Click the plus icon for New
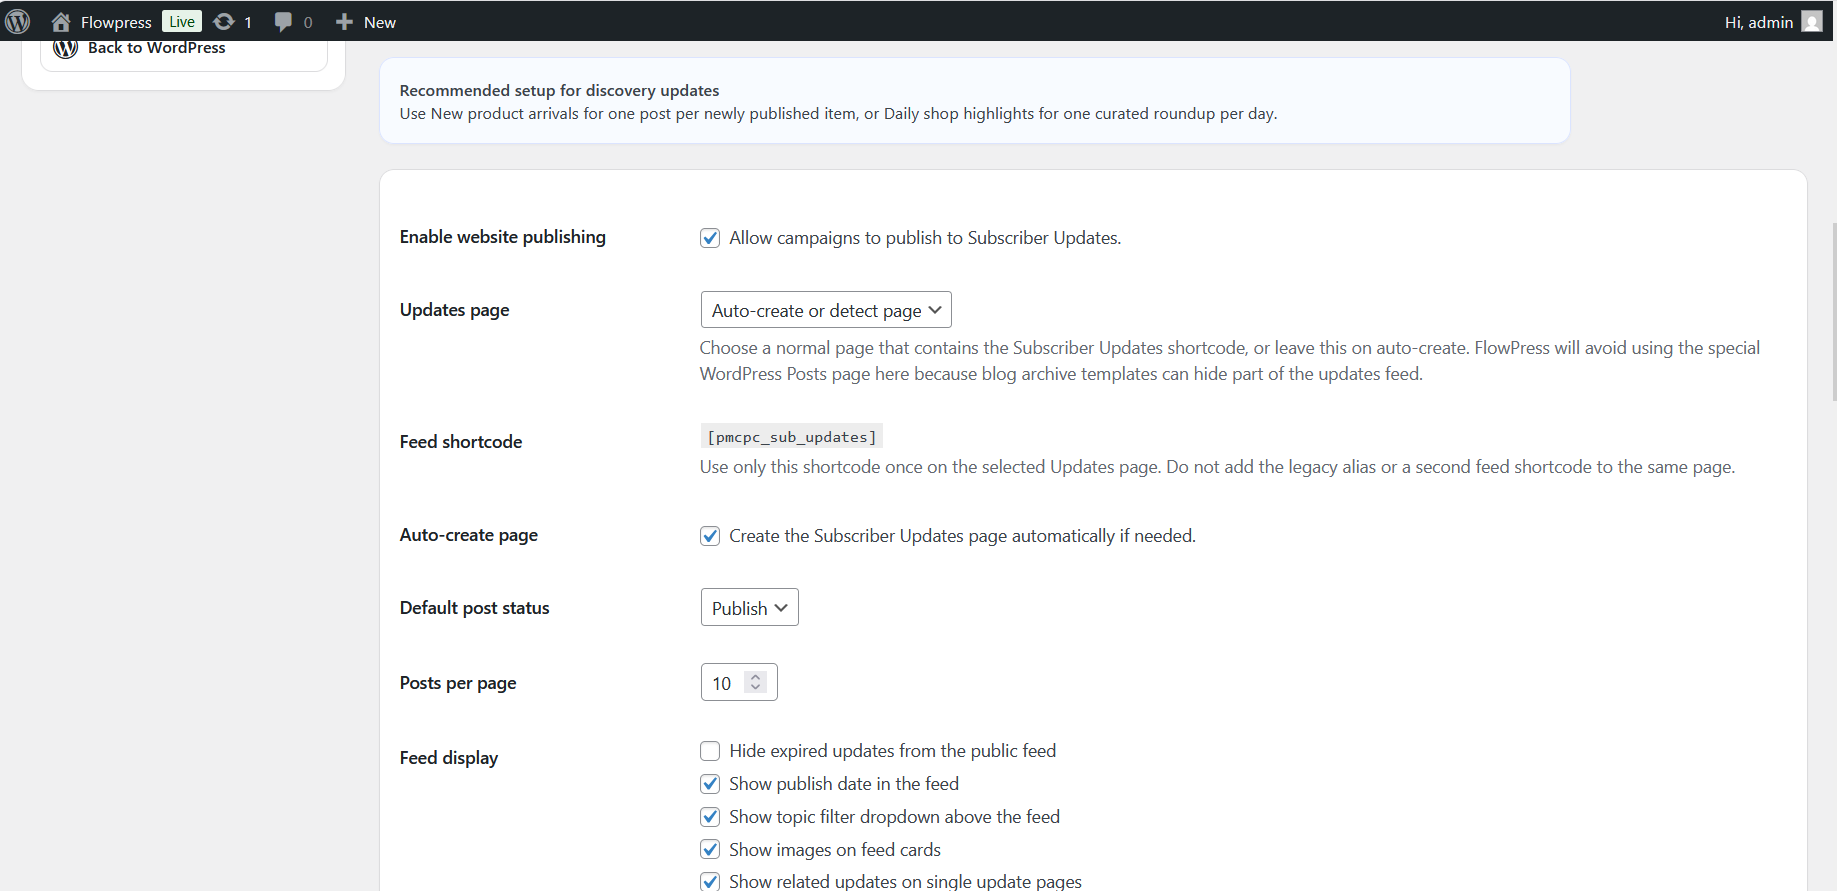Screen dimensions: 1837x891 [344, 22]
